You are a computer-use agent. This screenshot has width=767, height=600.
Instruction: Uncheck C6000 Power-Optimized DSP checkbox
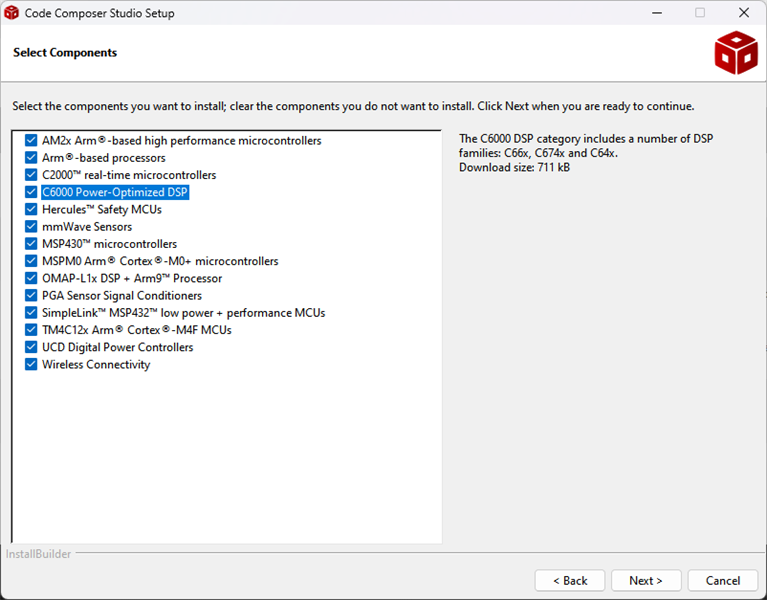tap(31, 192)
